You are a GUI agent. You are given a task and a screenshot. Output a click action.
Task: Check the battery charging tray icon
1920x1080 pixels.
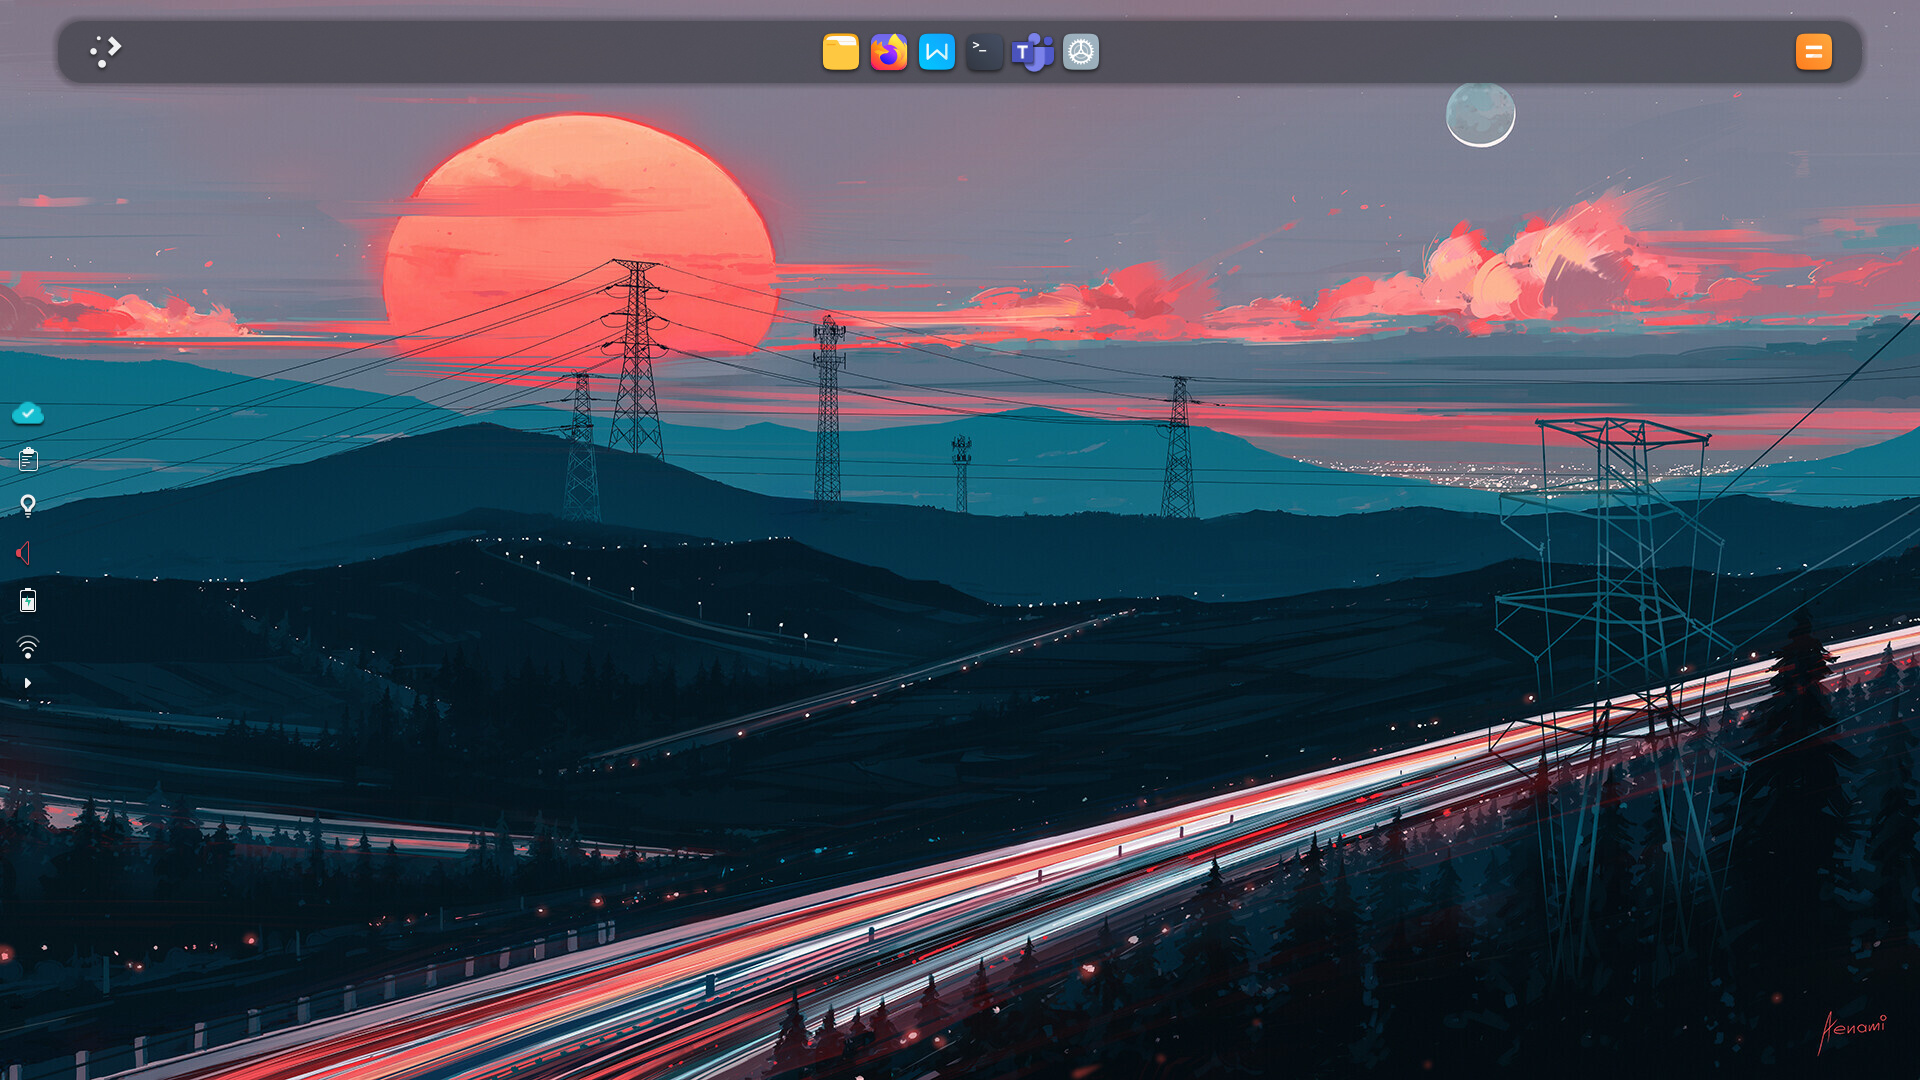click(28, 600)
